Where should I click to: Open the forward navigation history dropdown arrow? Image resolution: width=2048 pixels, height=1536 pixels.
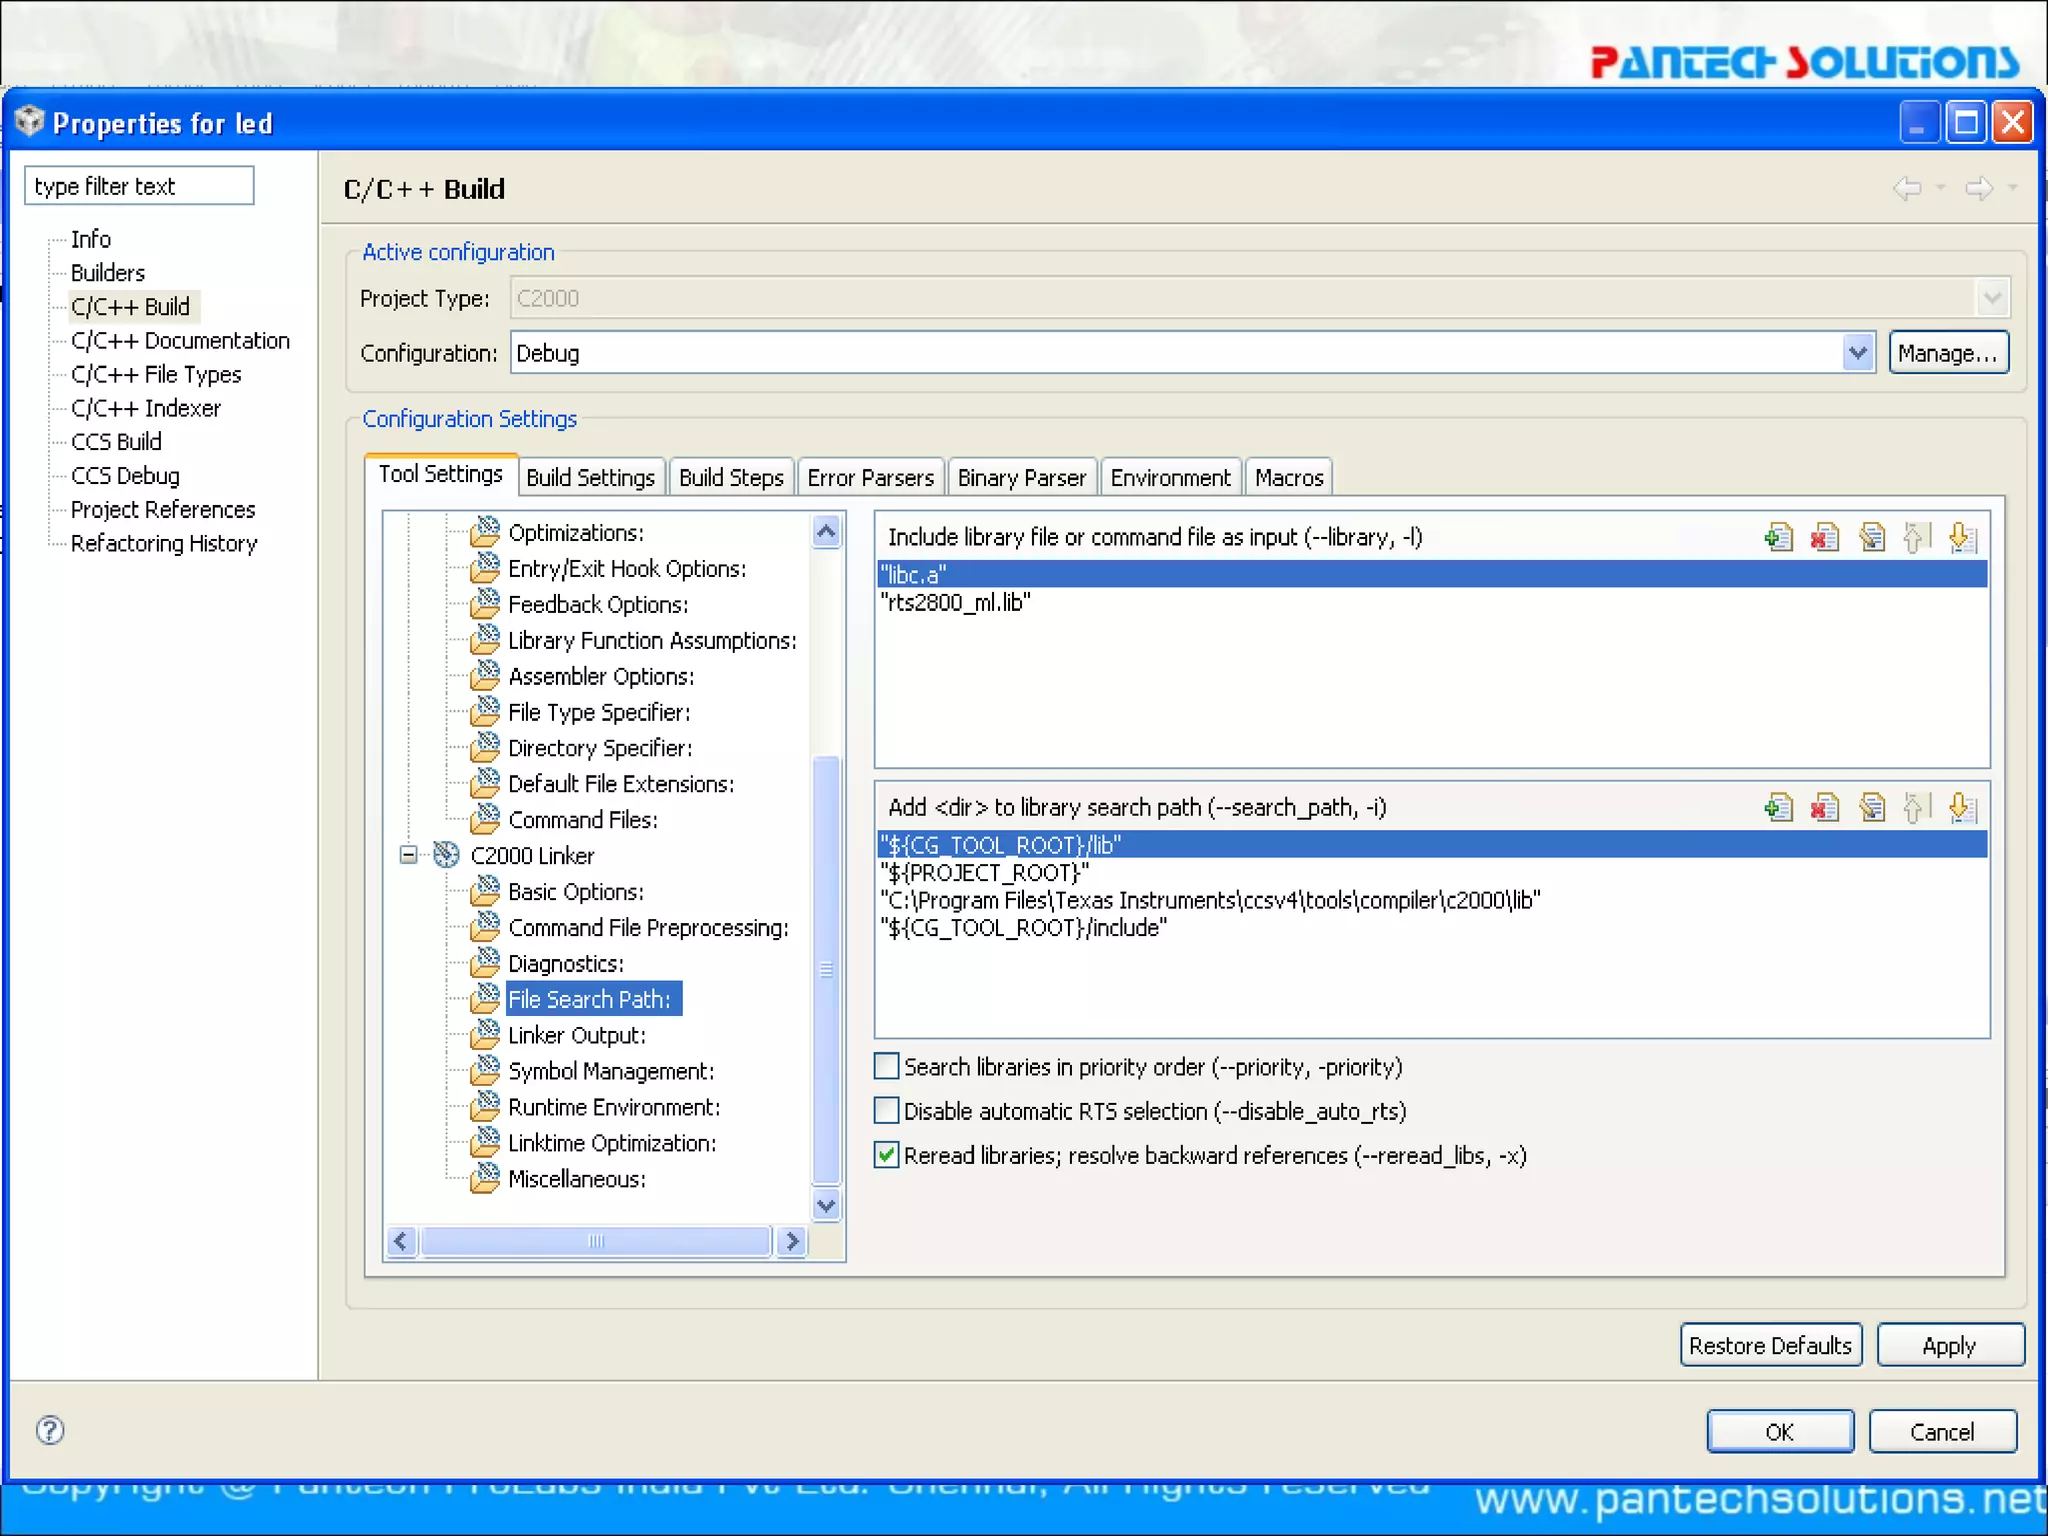click(2013, 188)
